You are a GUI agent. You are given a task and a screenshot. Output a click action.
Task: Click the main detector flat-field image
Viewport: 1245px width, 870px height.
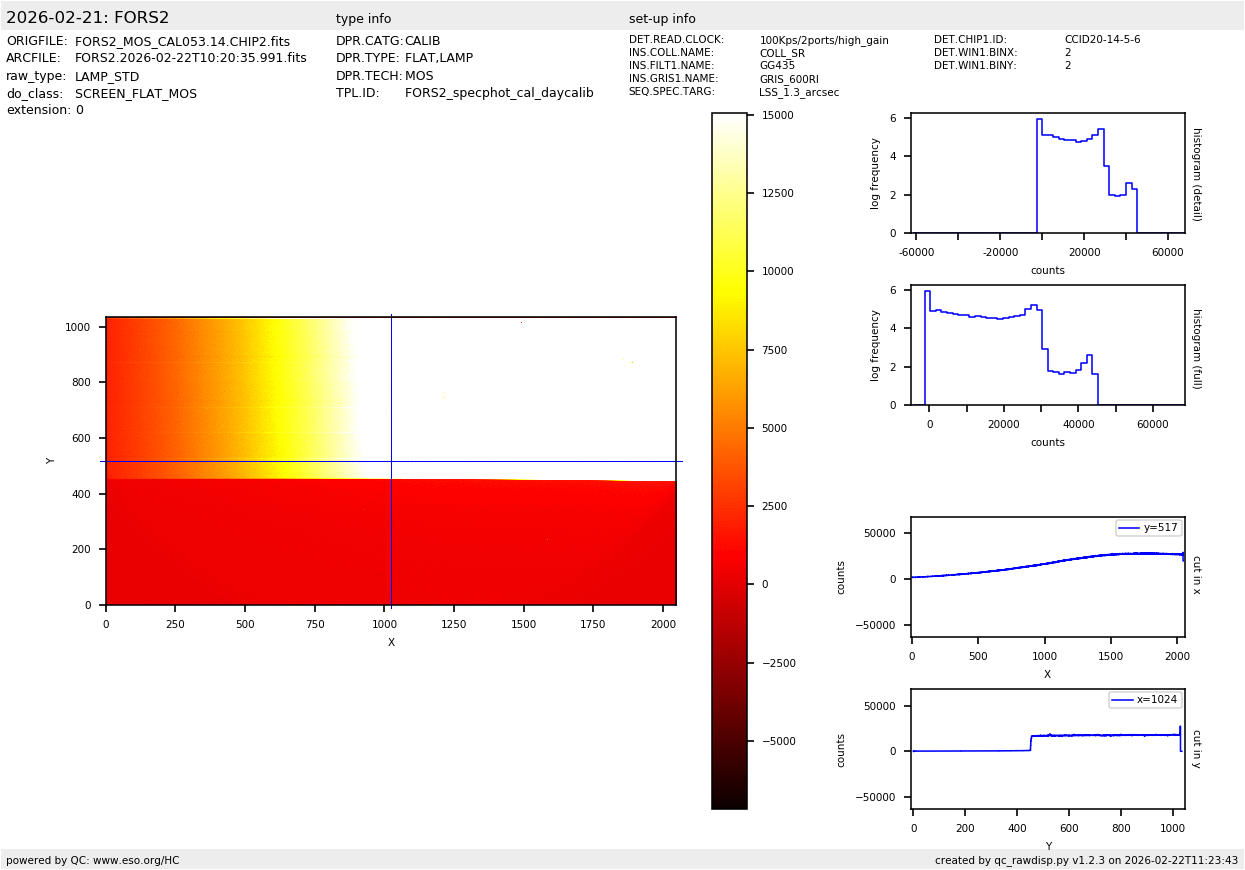pyautogui.click(x=390, y=461)
